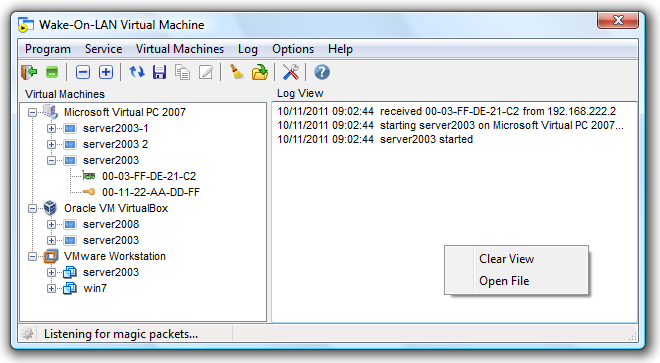Click the log line 'received 00-03-FF-DE-21-C2'

(x=447, y=111)
